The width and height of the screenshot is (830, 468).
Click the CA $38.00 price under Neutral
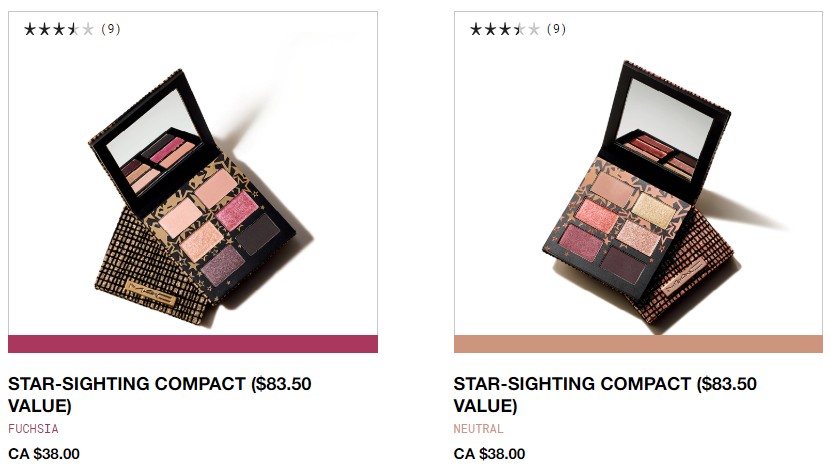[x=490, y=453]
